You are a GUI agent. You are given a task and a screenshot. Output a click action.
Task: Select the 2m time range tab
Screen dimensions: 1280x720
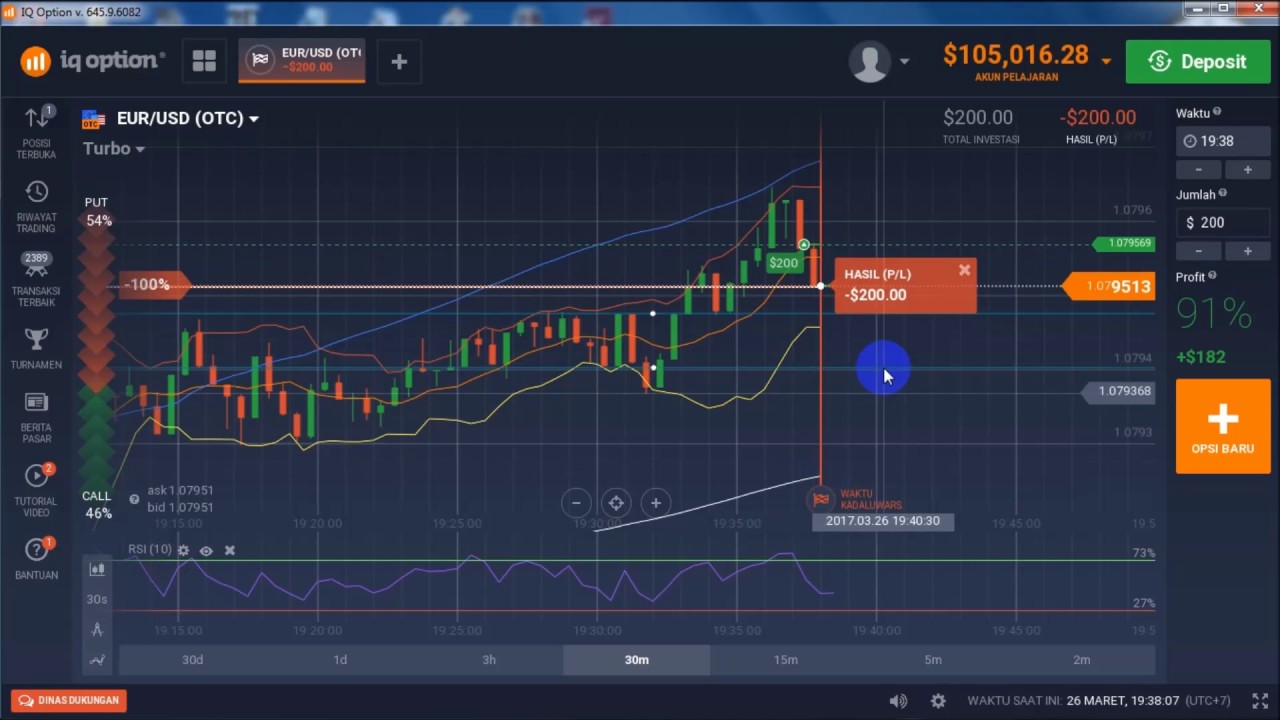click(1082, 660)
